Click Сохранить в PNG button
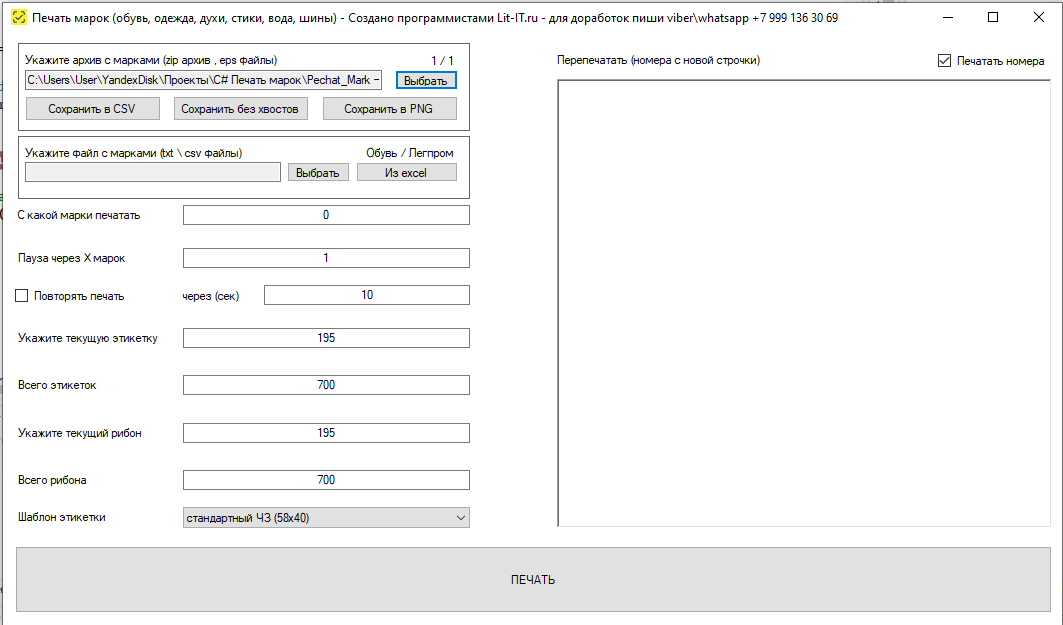Screen dimensions: 1063x625 [x=390, y=109]
